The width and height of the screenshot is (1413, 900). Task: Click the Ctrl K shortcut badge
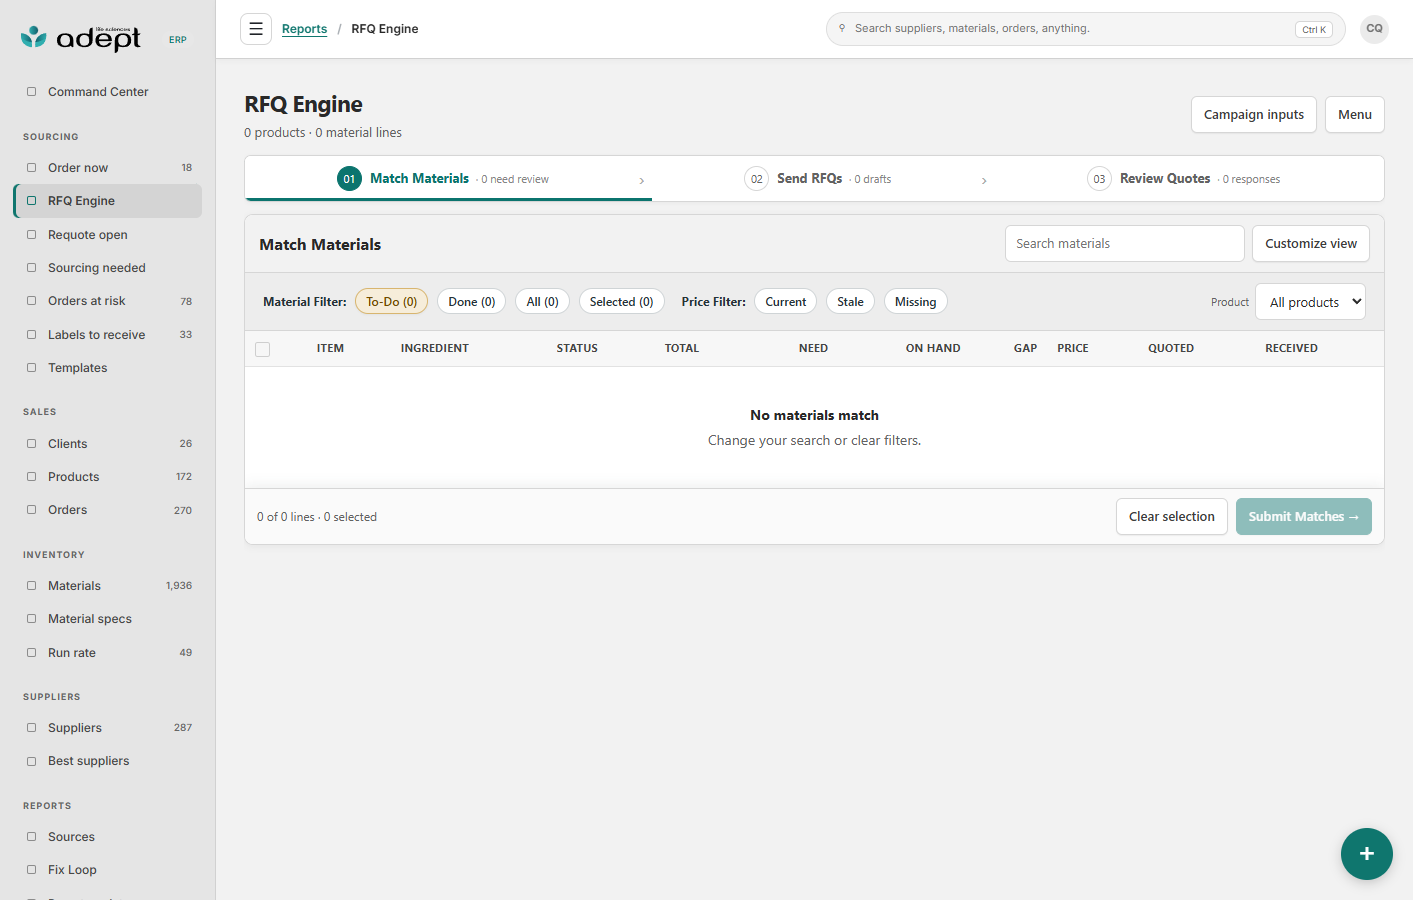click(1313, 29)
